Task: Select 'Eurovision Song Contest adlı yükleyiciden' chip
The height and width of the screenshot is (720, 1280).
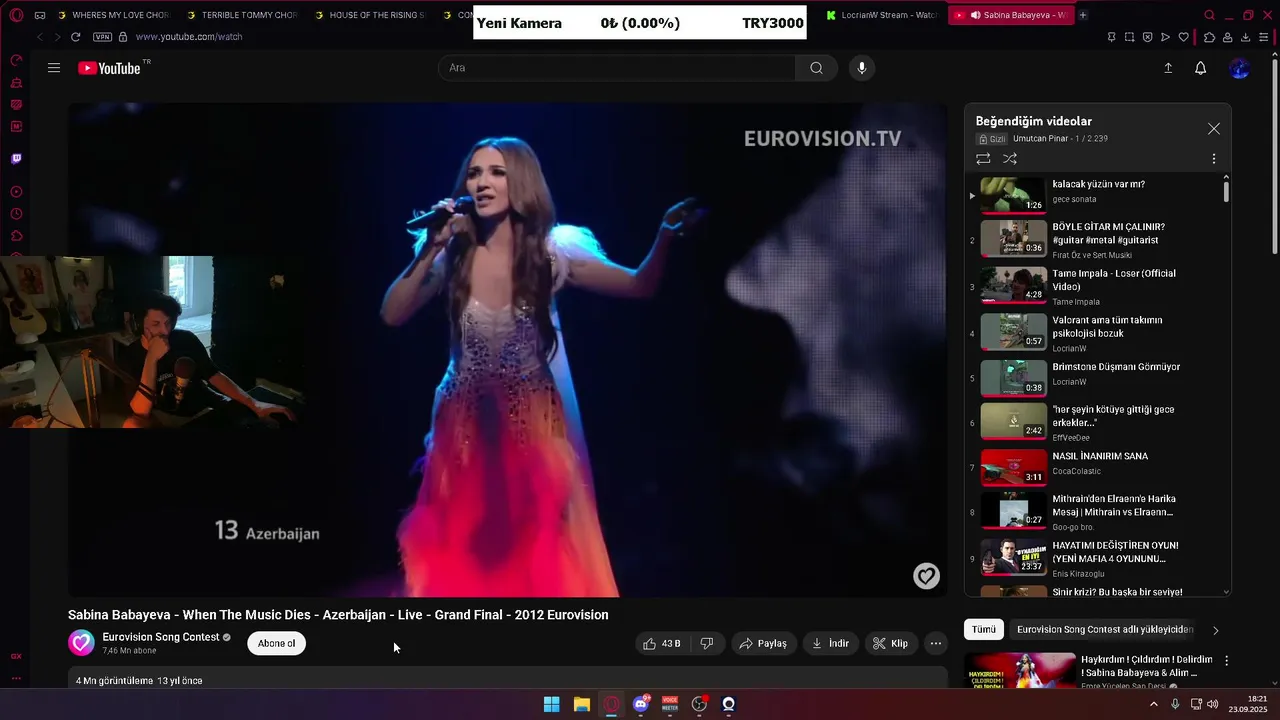Action: [x=1105, y=630]
